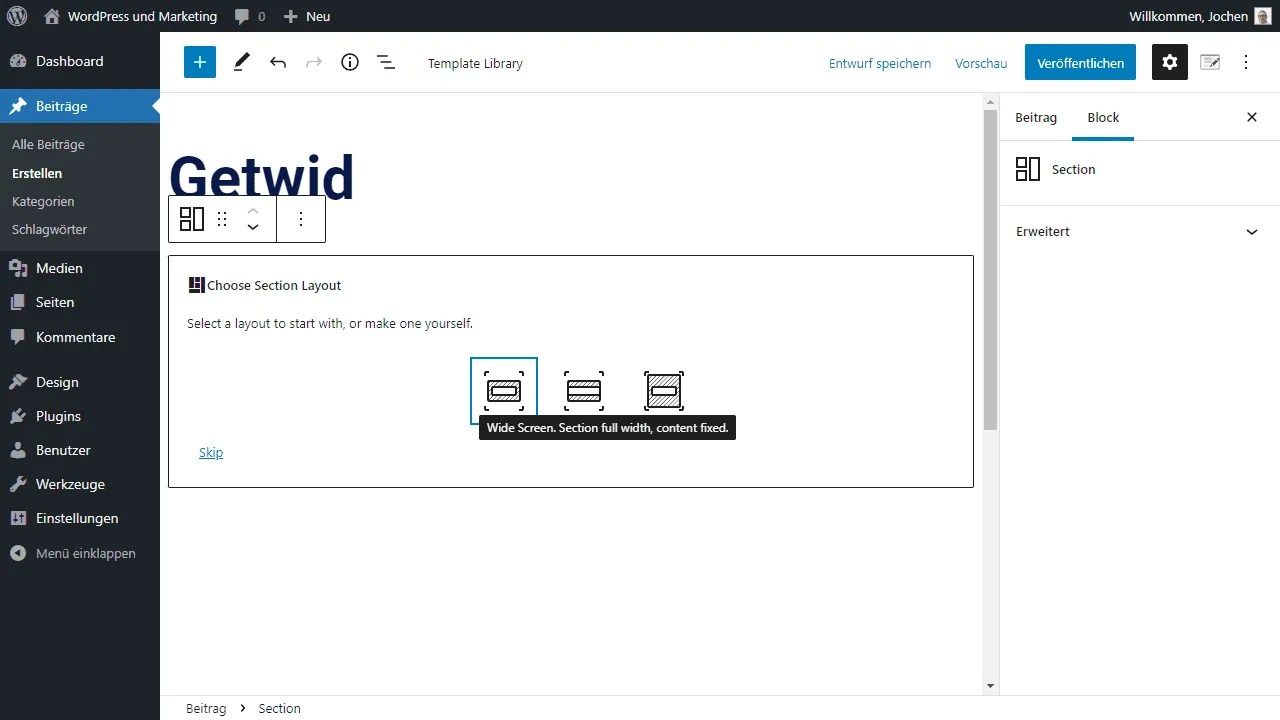Click the blue block inserter plus button
Viewport: 1280px width, 720px height.
[200, 62]
